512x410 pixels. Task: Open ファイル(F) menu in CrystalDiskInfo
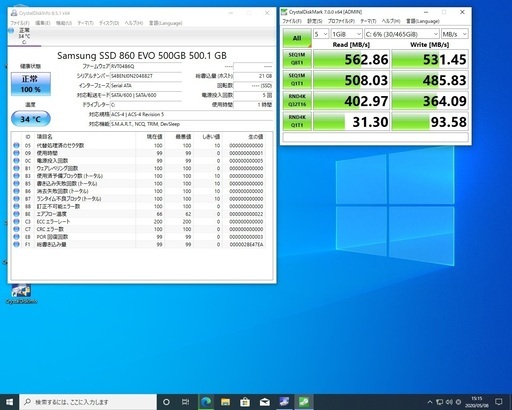20,23
